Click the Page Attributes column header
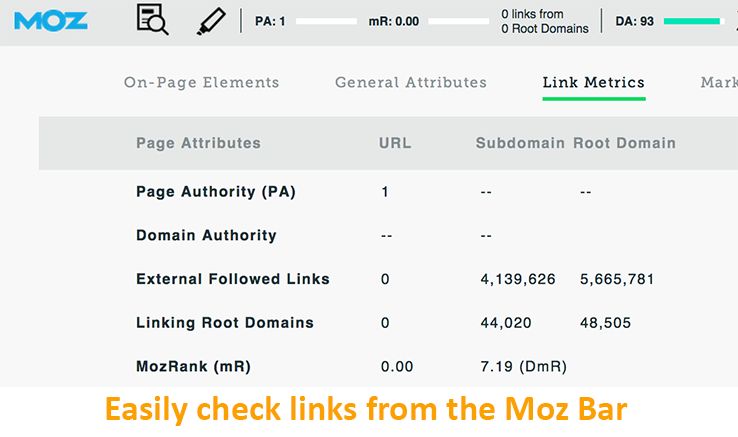Image resolution: width=738 pixels, height=437 pixels. (x=198, y=143)
